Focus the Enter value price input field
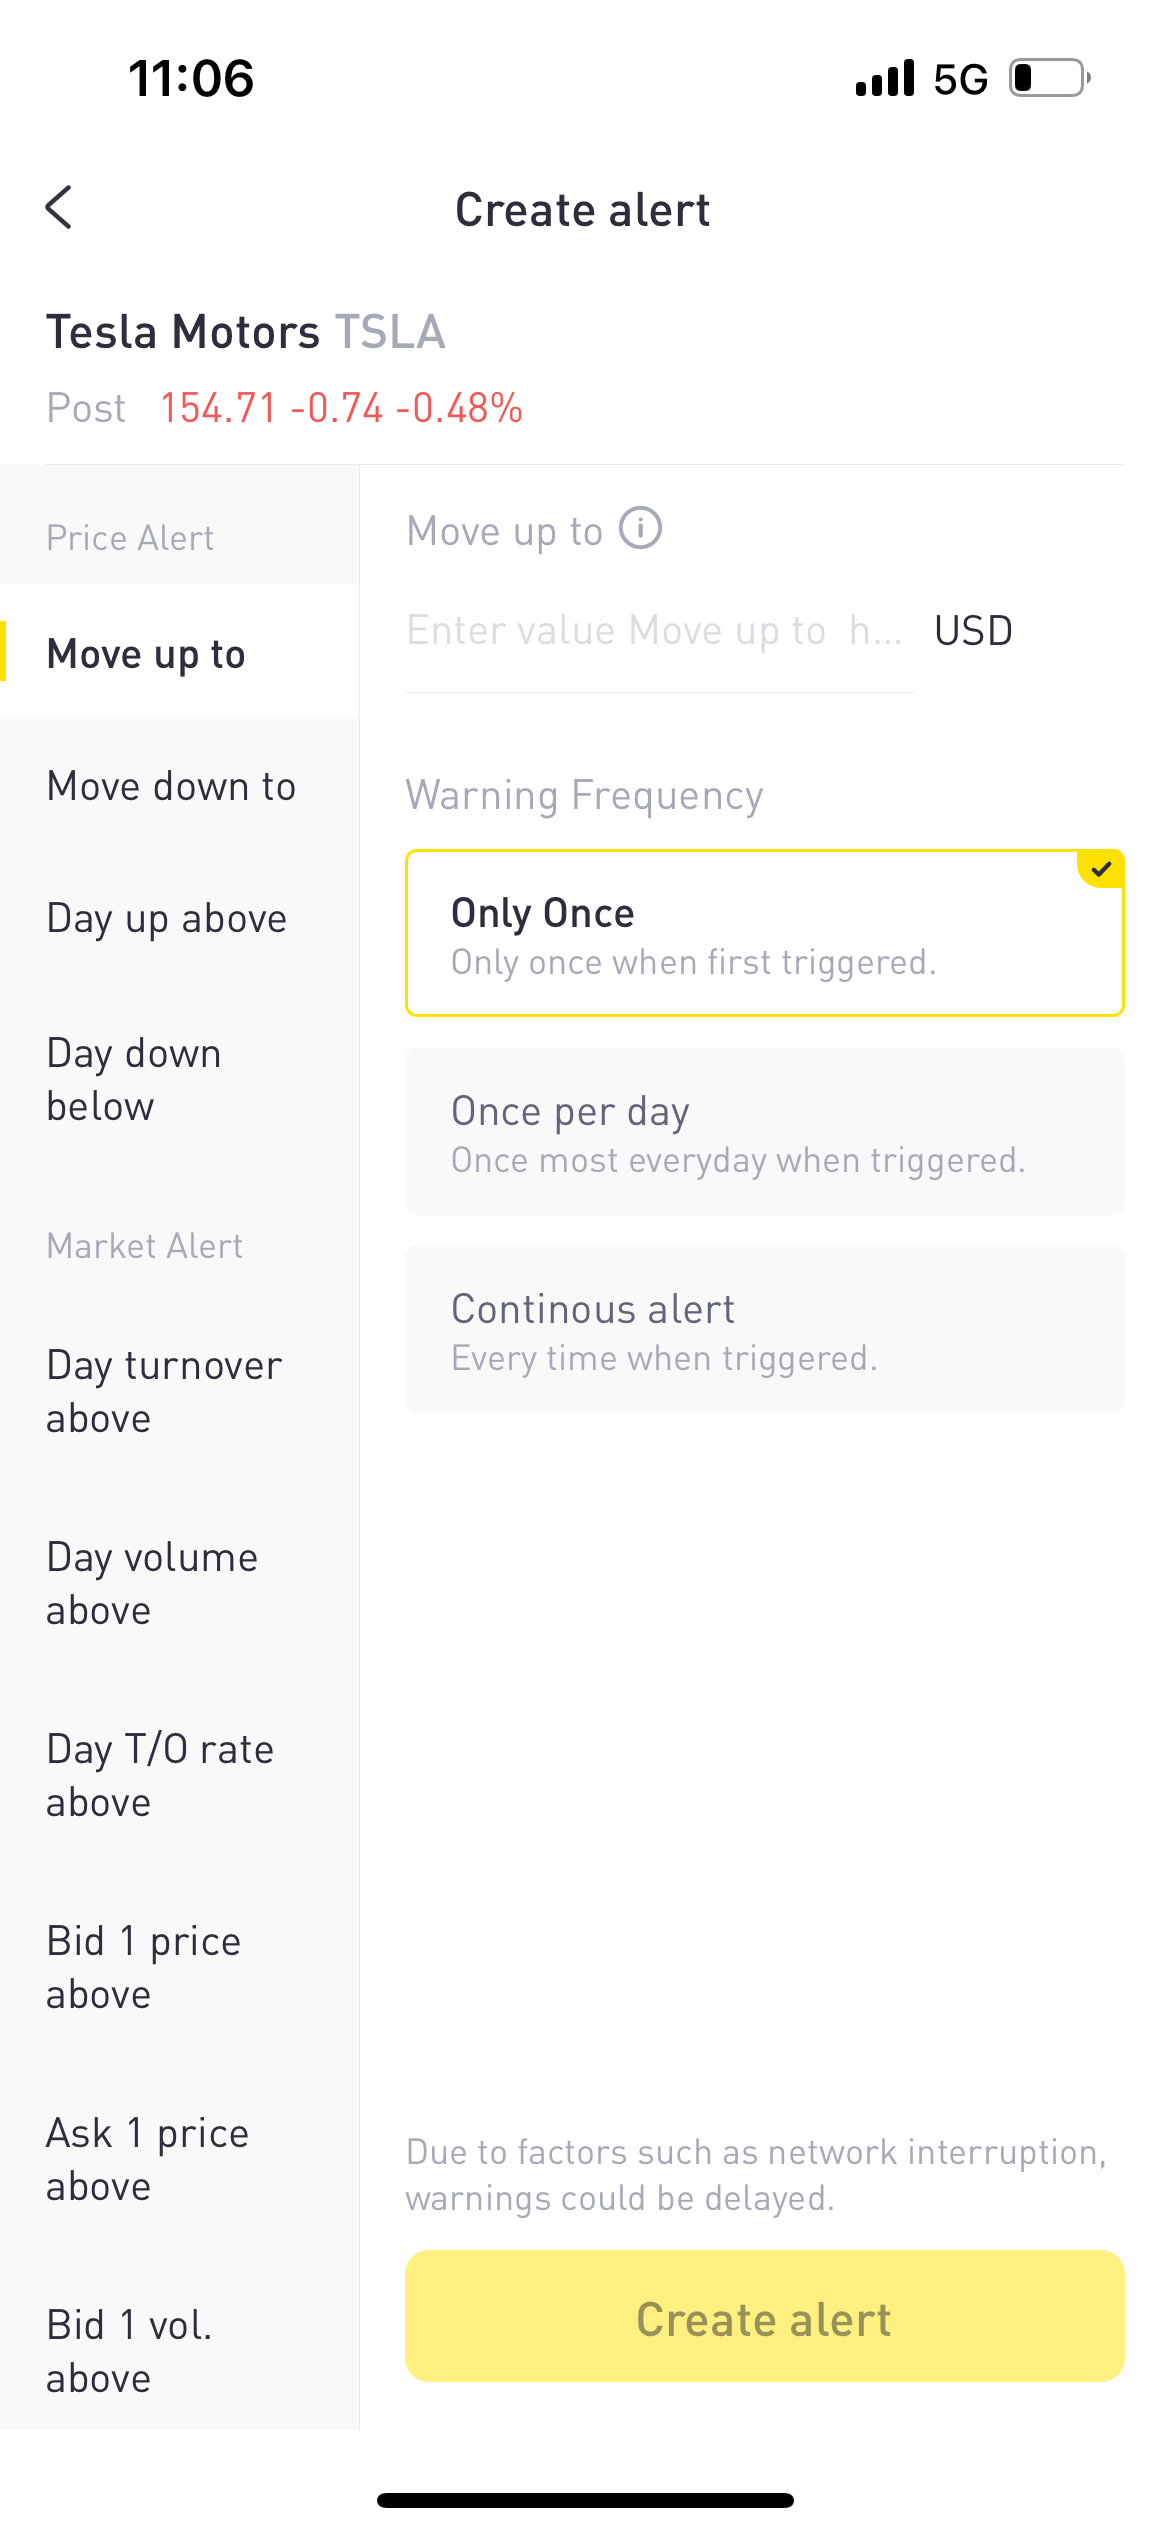 point(656,632)
